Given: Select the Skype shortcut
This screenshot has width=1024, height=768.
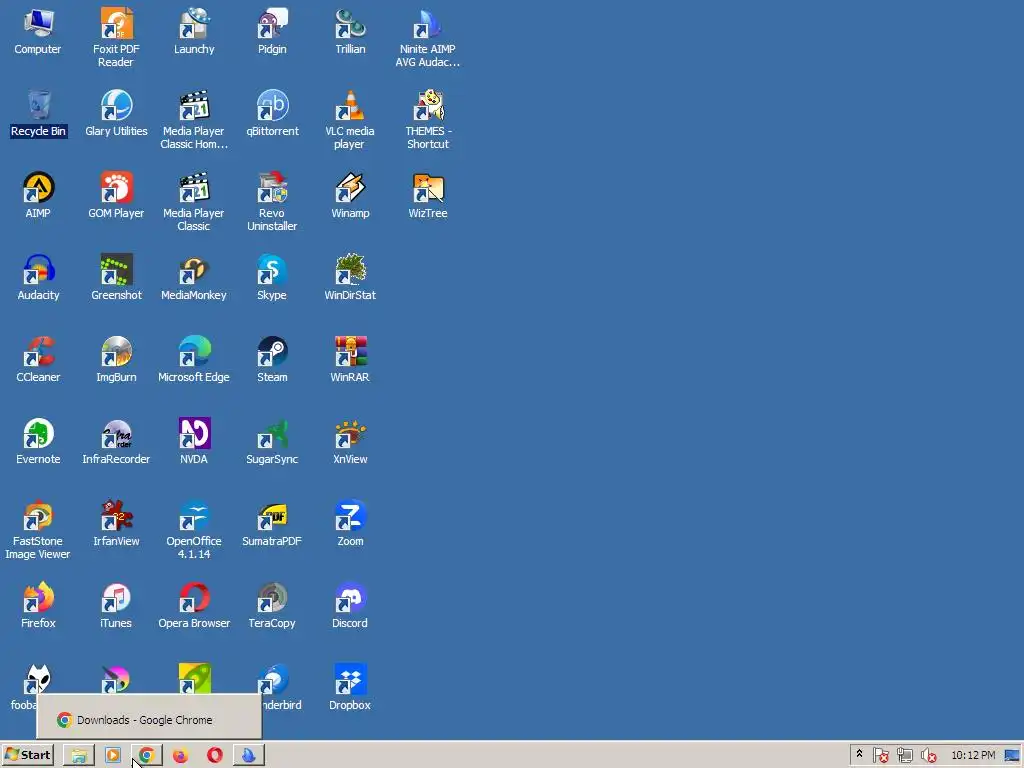Looking at the screenshot, I should pos(272,278).
